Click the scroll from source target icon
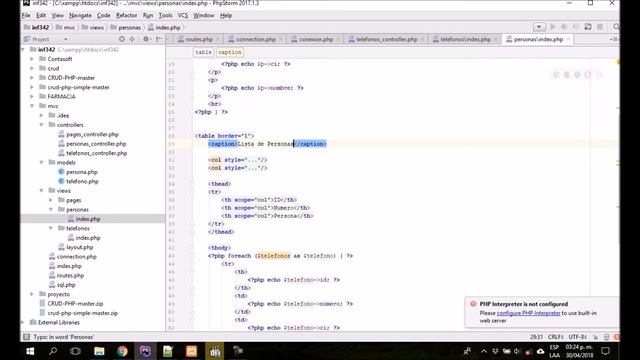 tap(122, 39)
